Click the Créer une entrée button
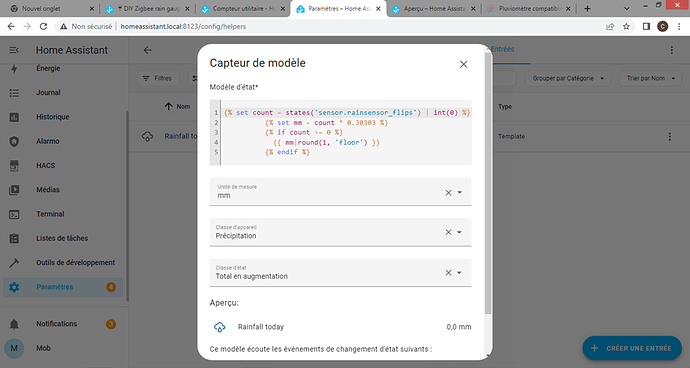 (x=632, y=348)
